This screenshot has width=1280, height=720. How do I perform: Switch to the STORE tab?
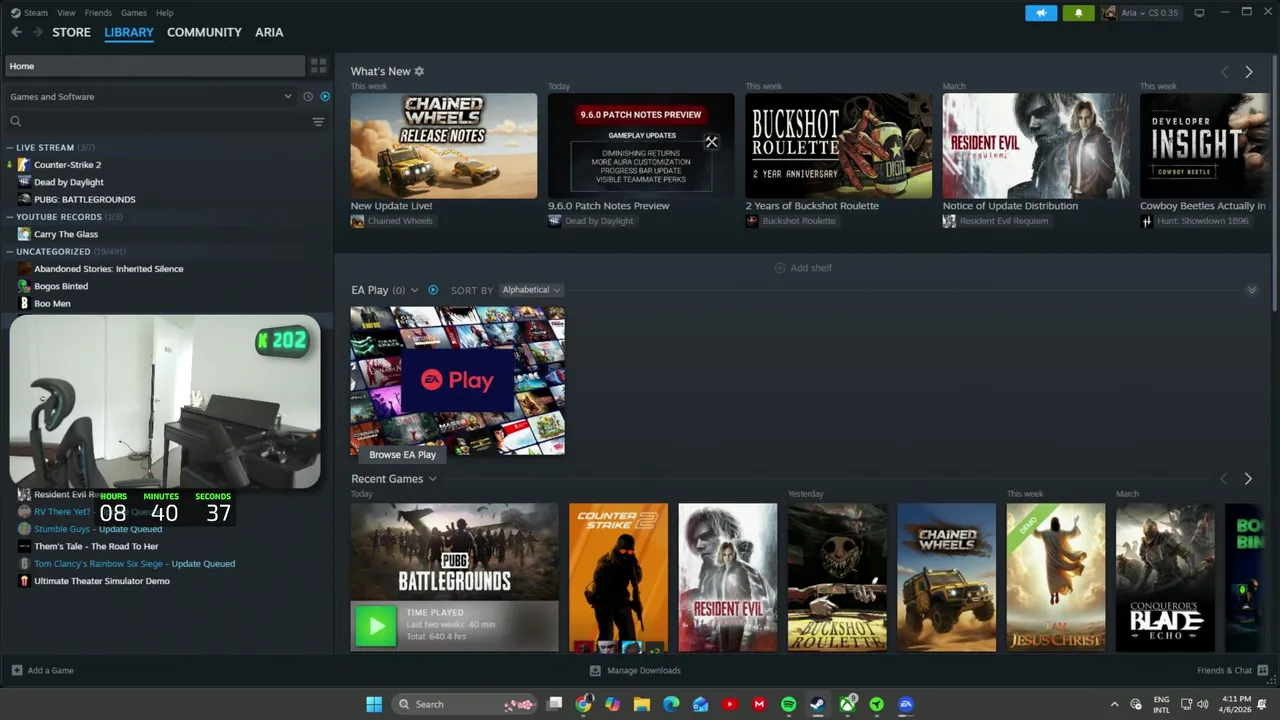(71, 32)
